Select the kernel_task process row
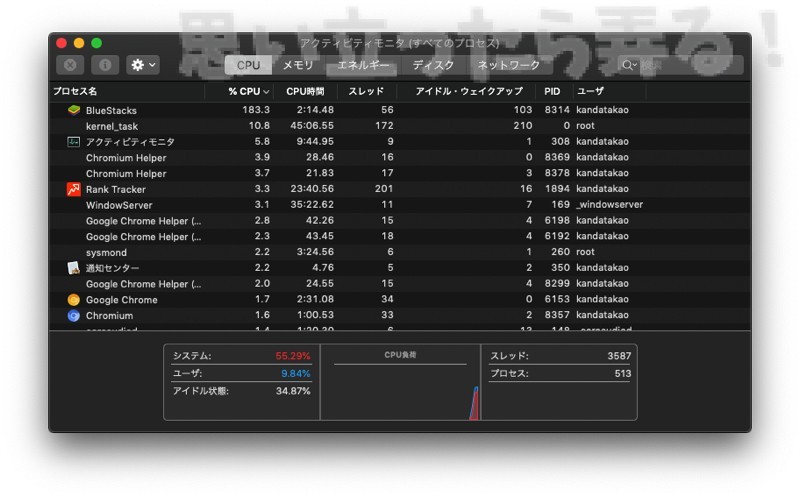Screen dimensions: 800x497 (x=399, y=126)
